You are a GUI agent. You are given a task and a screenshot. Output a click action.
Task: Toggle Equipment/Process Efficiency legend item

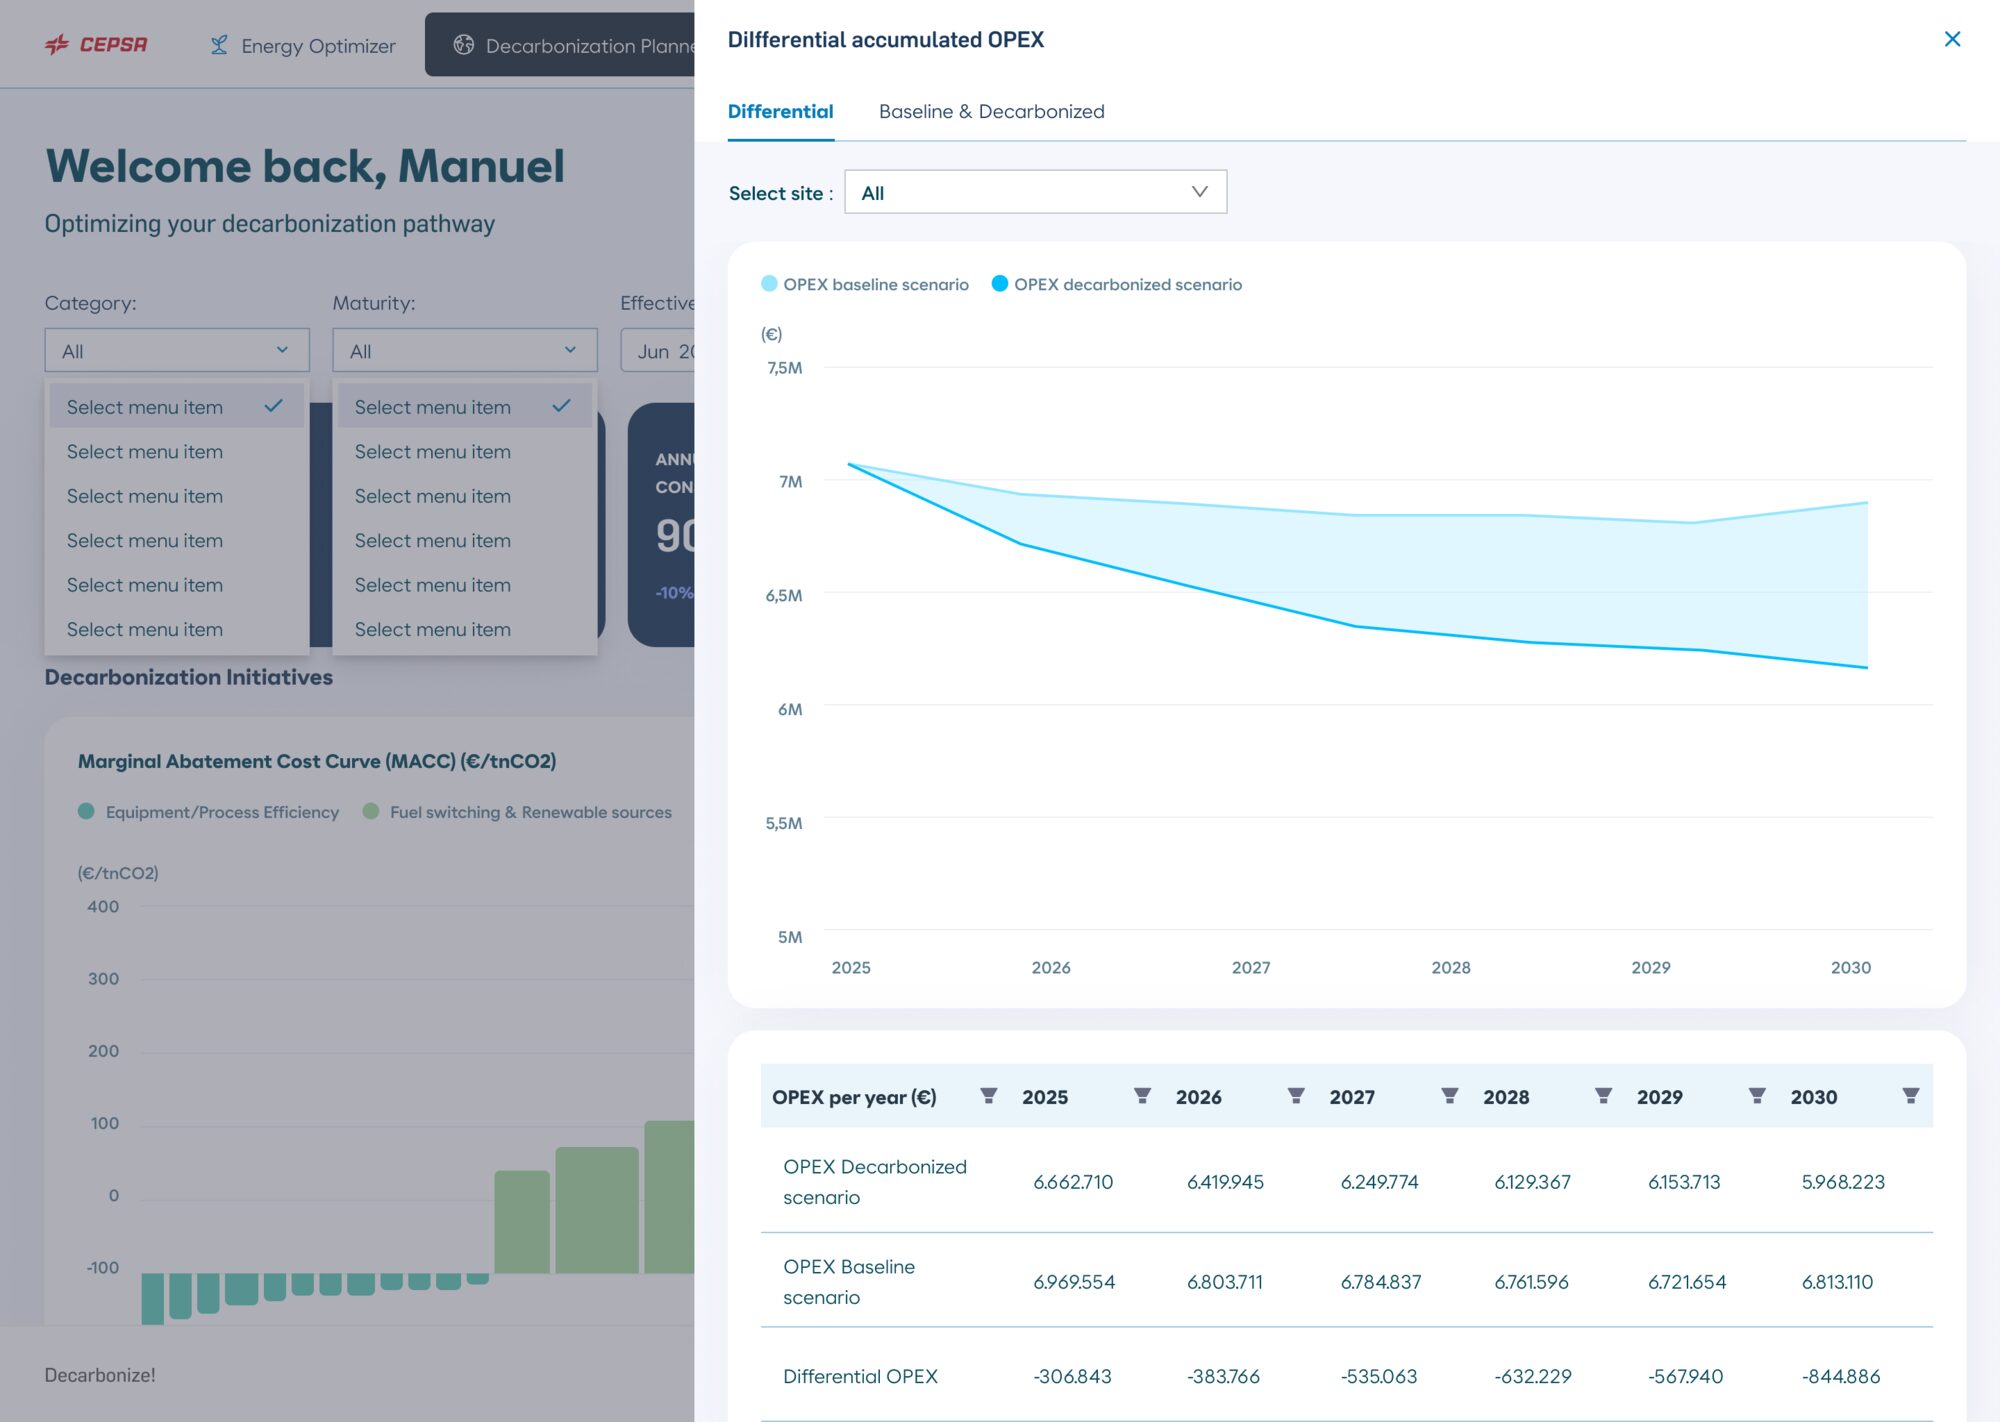(209, 812)
